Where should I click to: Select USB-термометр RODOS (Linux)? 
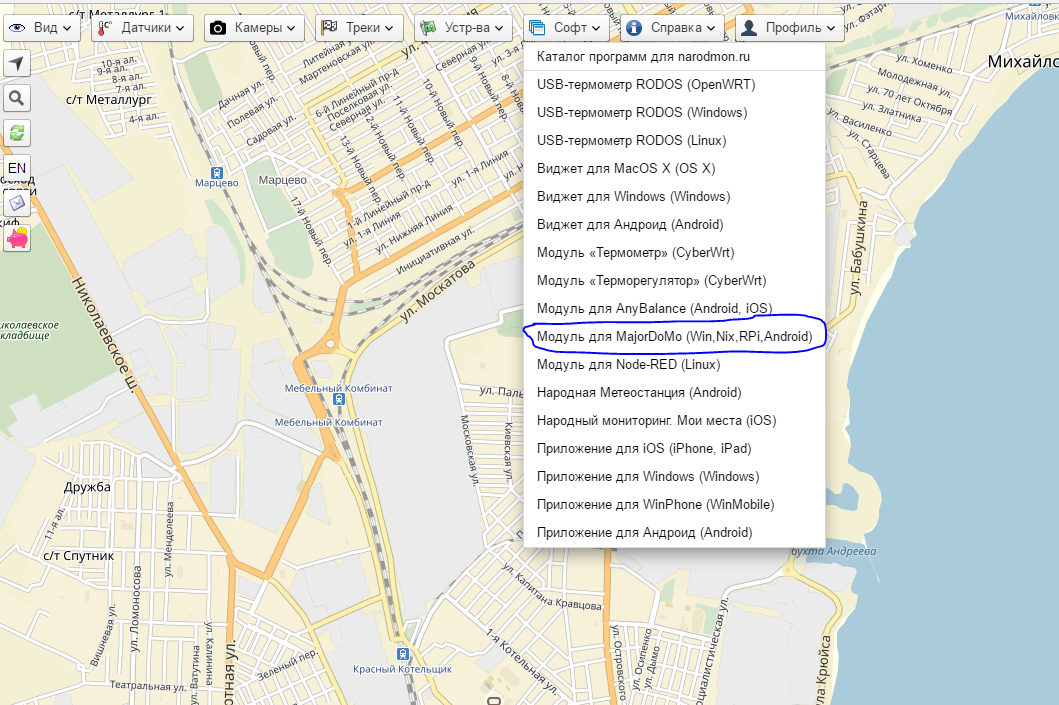point(674,140)
